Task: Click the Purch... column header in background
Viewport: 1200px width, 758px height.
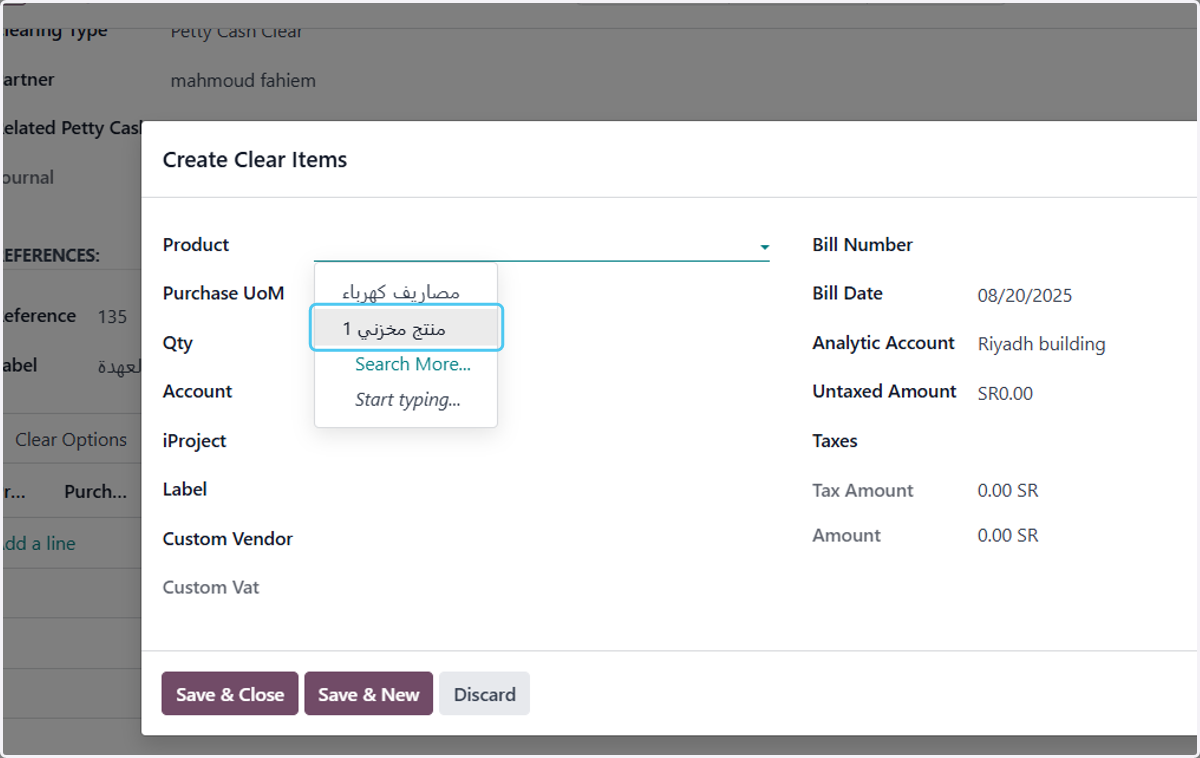Action: [95, 491]
